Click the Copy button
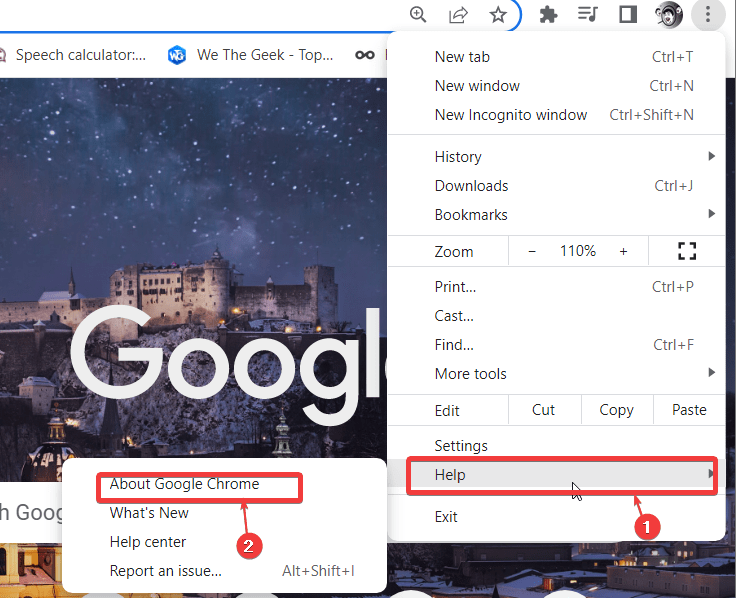 [617, 410]
